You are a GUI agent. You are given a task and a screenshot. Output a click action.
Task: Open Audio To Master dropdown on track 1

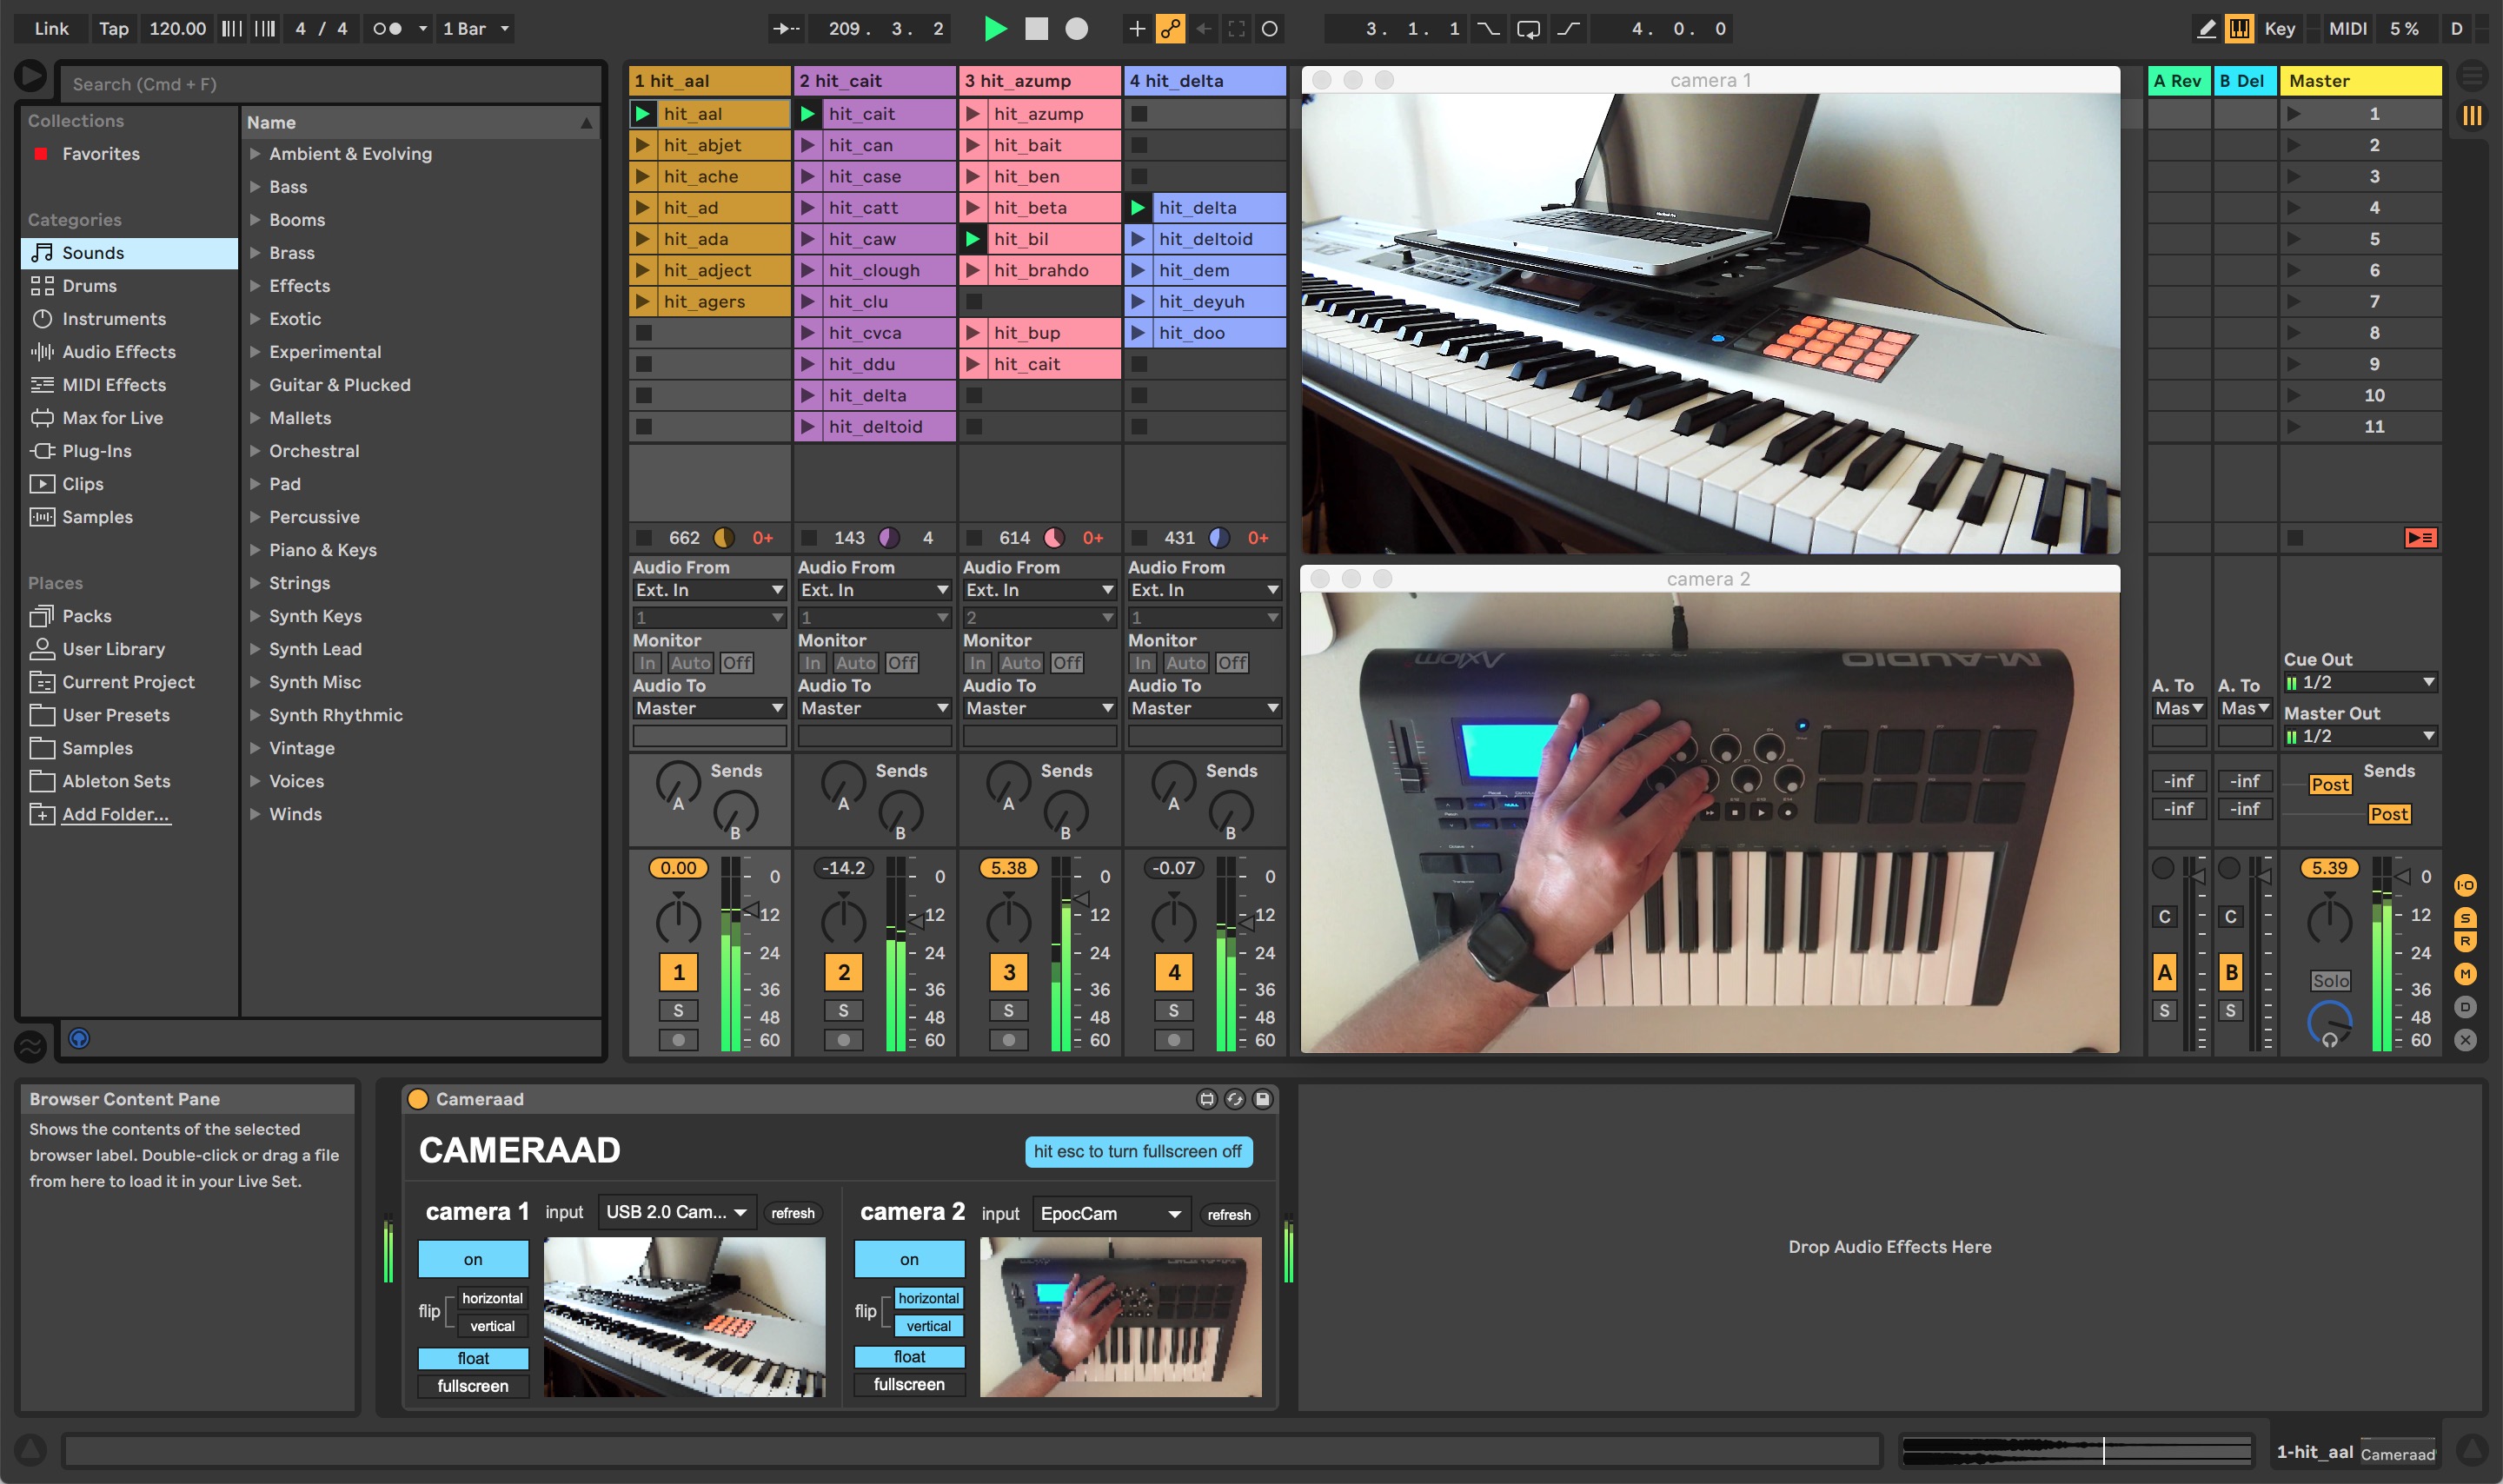[x=708, y=708]
